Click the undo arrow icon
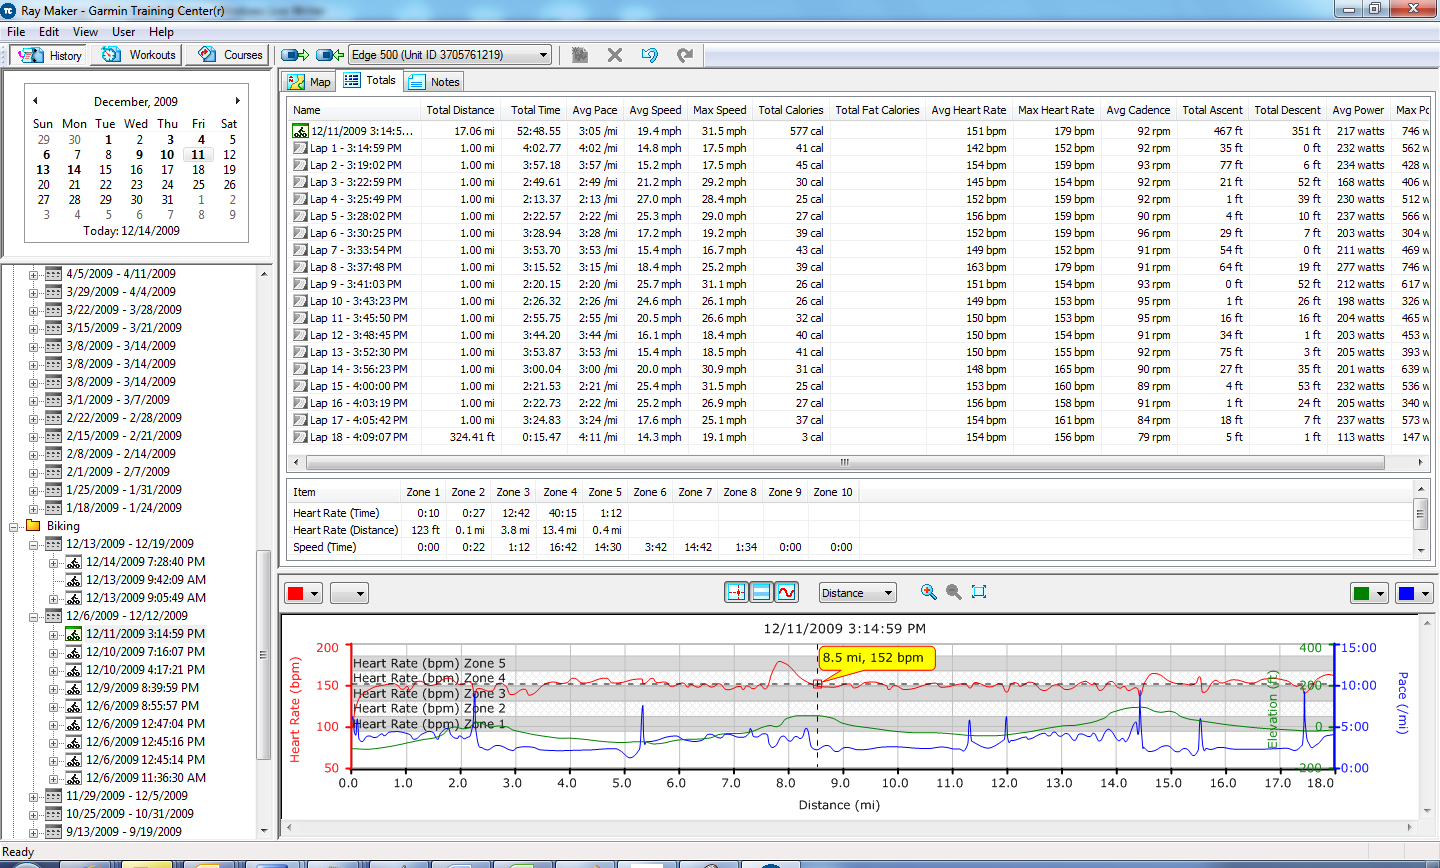The width and height of the screenshot is (1440, 868). tap(650, 55)
